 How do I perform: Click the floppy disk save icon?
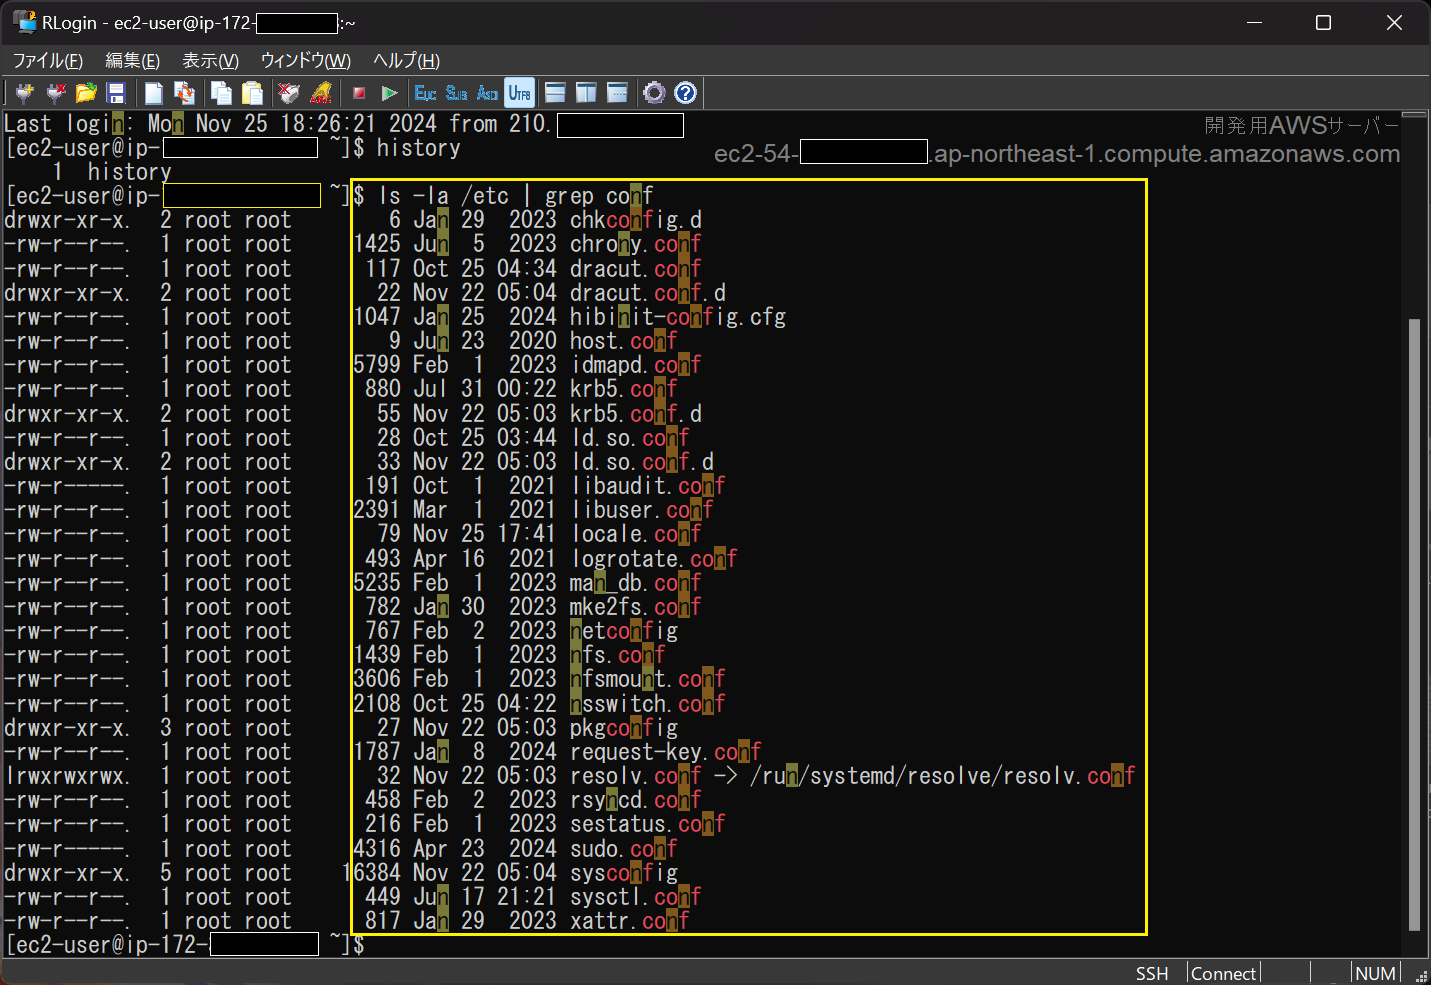coord(116,93)
